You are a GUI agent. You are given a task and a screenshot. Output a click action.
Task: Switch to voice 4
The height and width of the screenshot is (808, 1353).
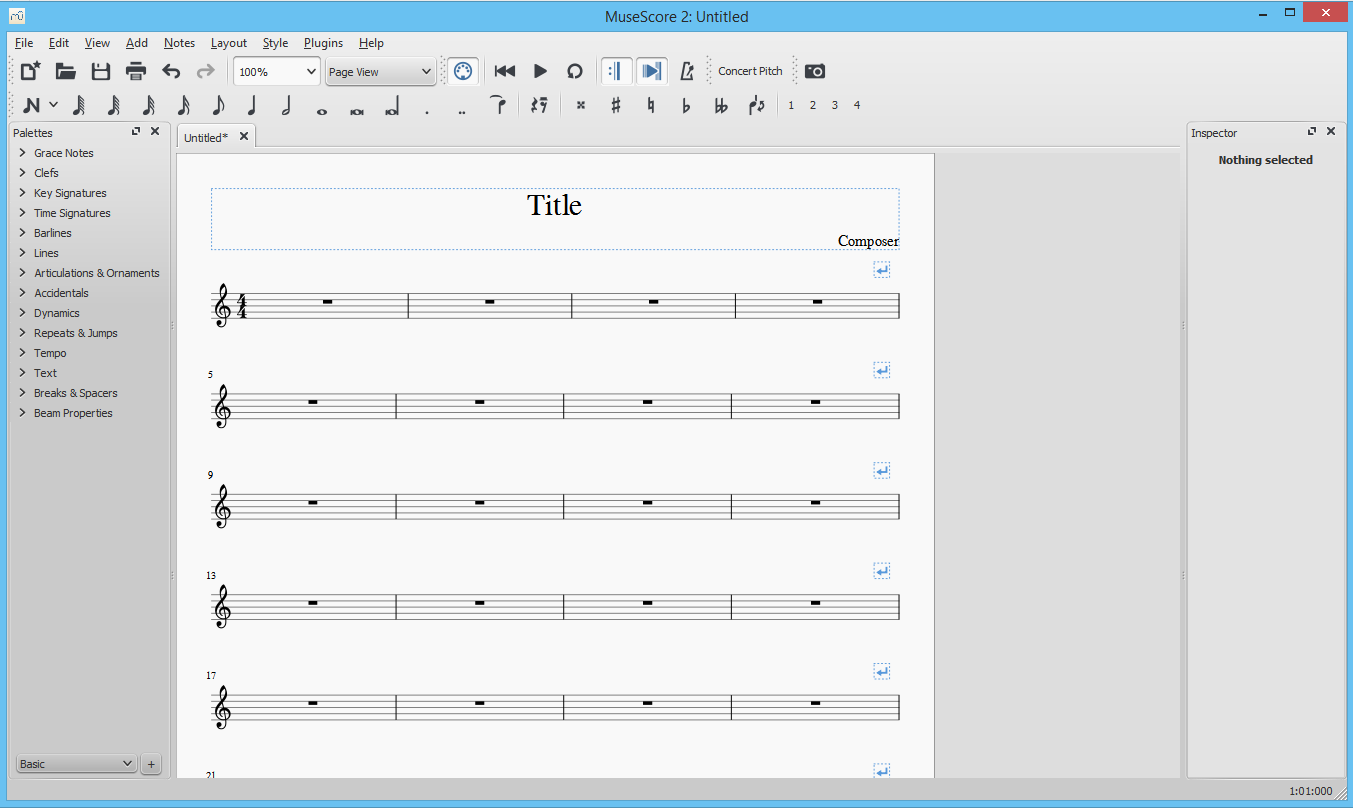[857, 105]
